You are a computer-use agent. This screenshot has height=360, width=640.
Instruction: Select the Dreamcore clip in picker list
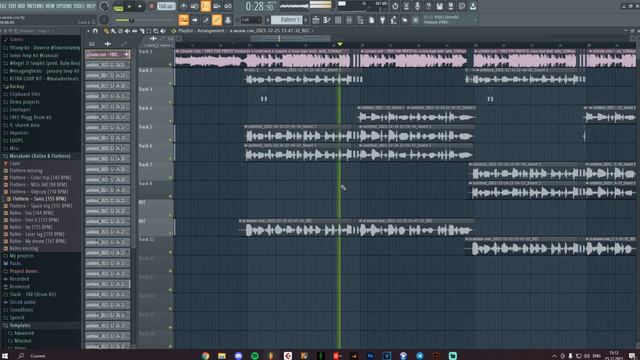pos(108,54)
